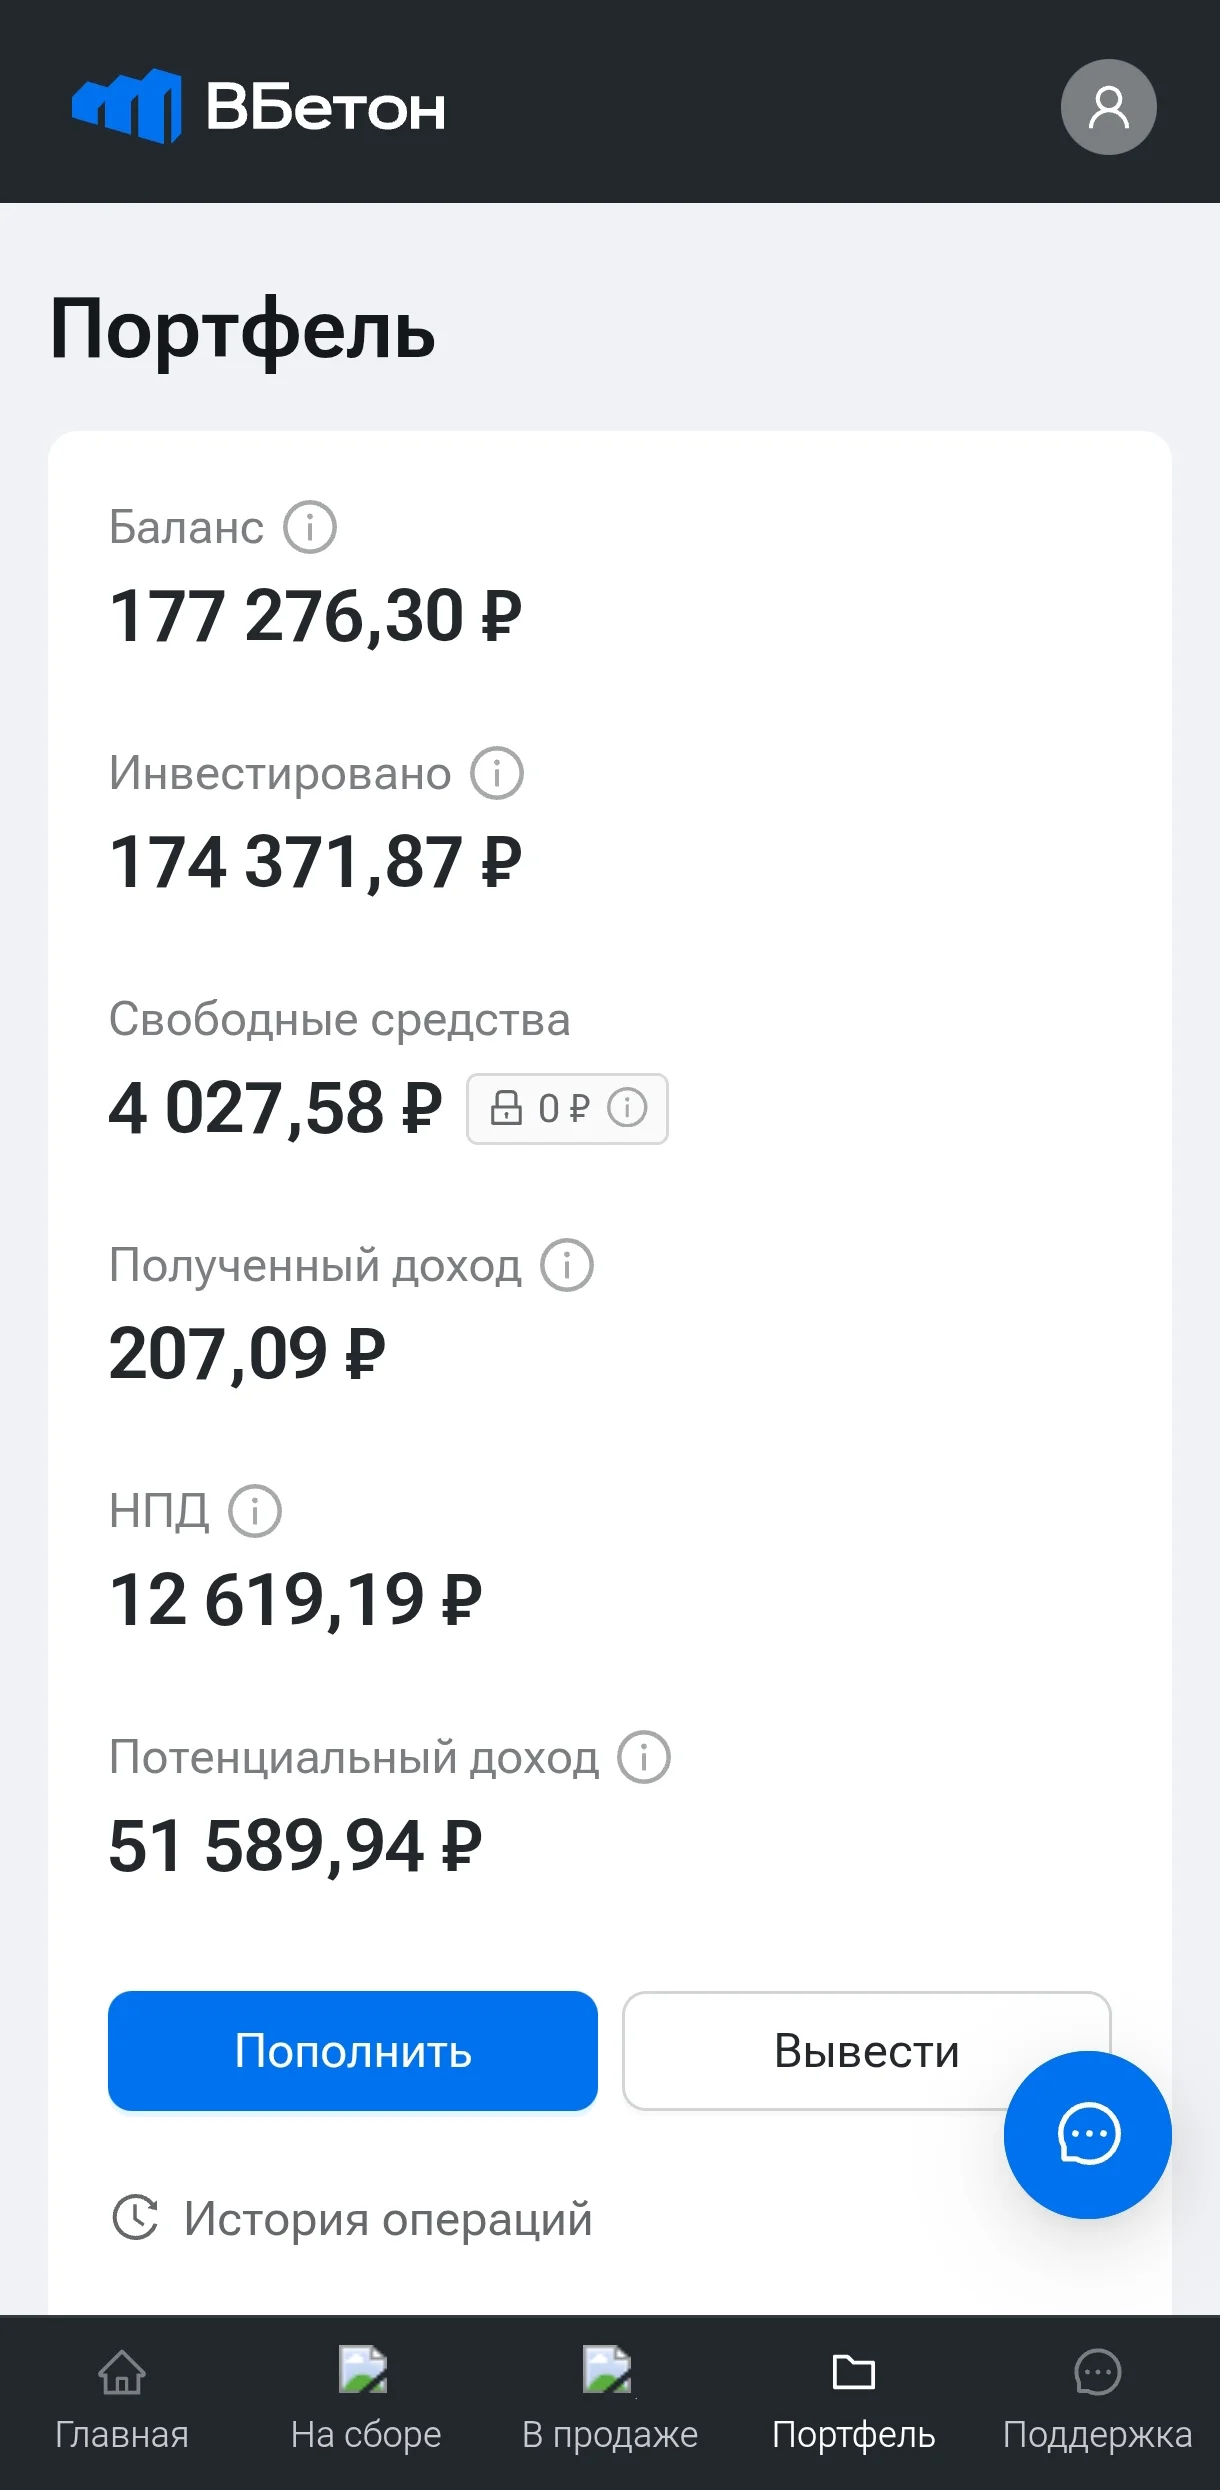Select the Портфель tab in bottom bar
1220x2490 pixels.
tap(854, 2400)
